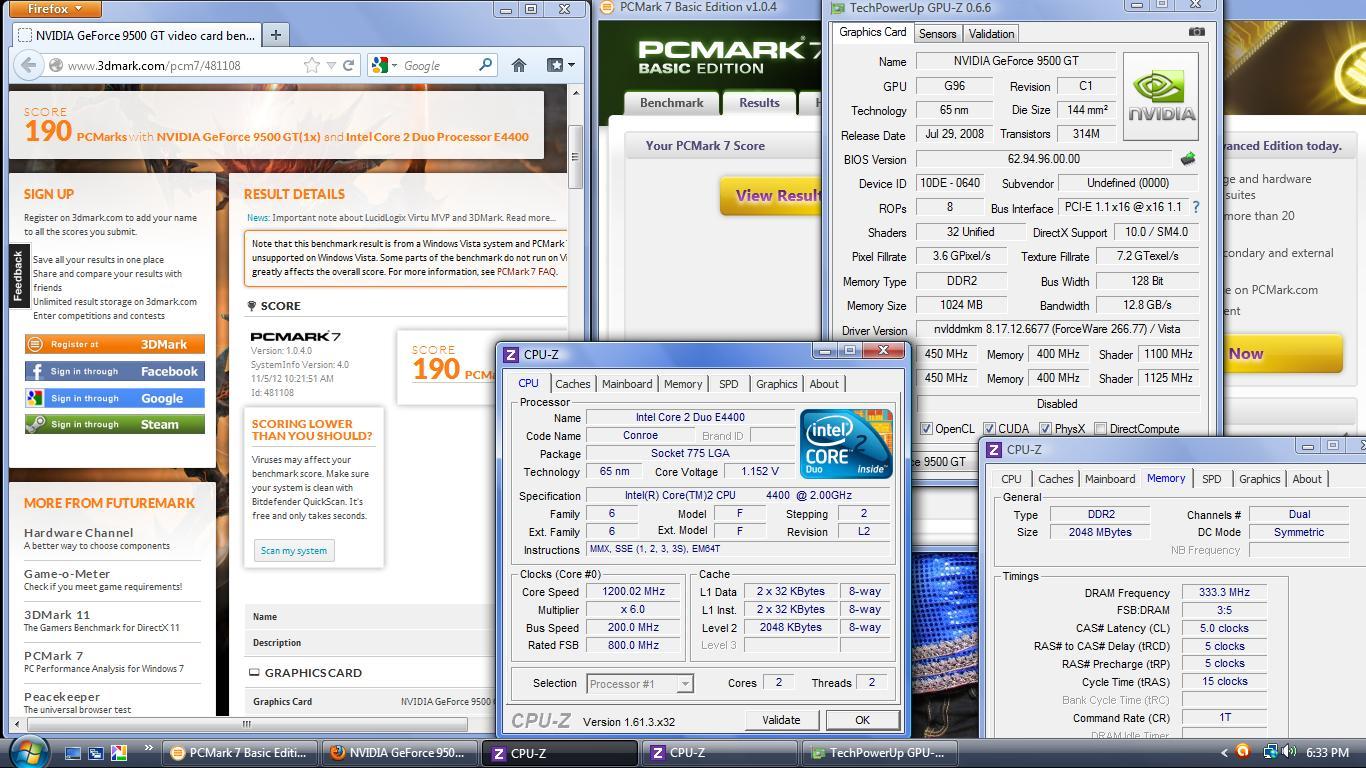Screen dimensions: 1366x768
Task: Open the Feedback side tab
Action: [18, 276]
